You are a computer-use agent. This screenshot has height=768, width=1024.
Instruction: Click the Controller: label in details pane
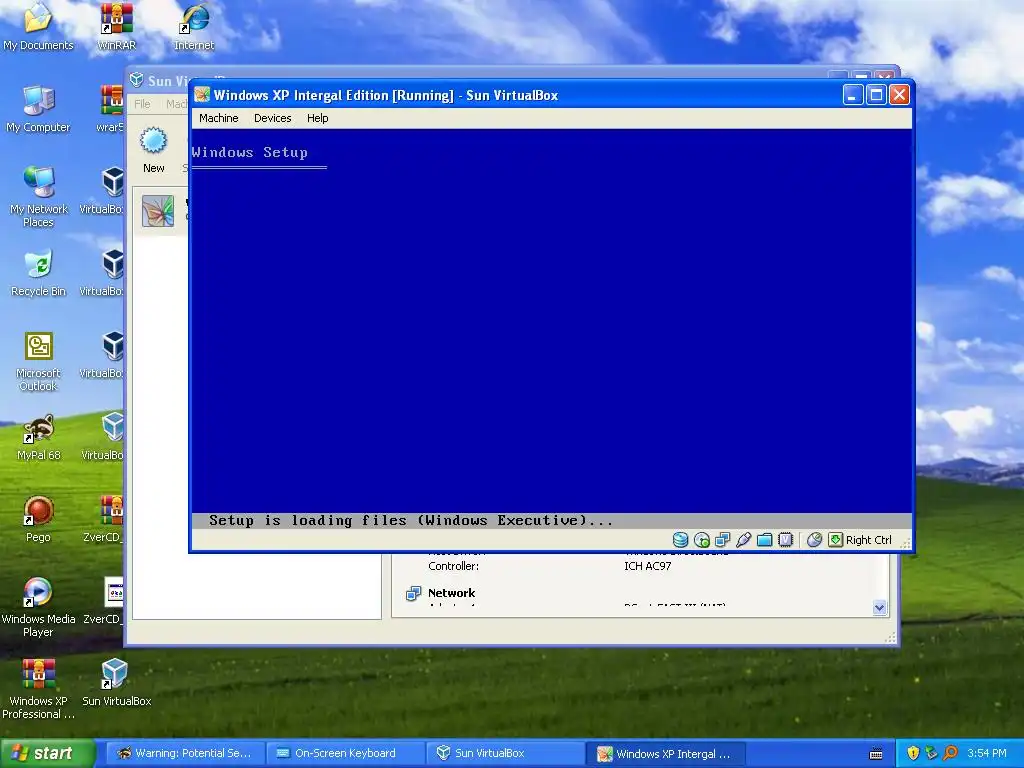pos(453,566)
